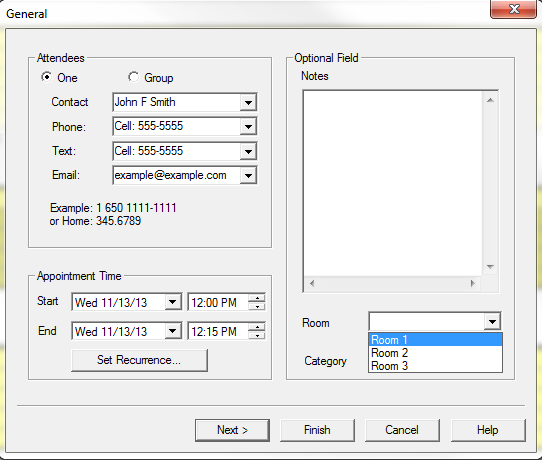
Task: Go to the Next page
Action: coord(232,430)
